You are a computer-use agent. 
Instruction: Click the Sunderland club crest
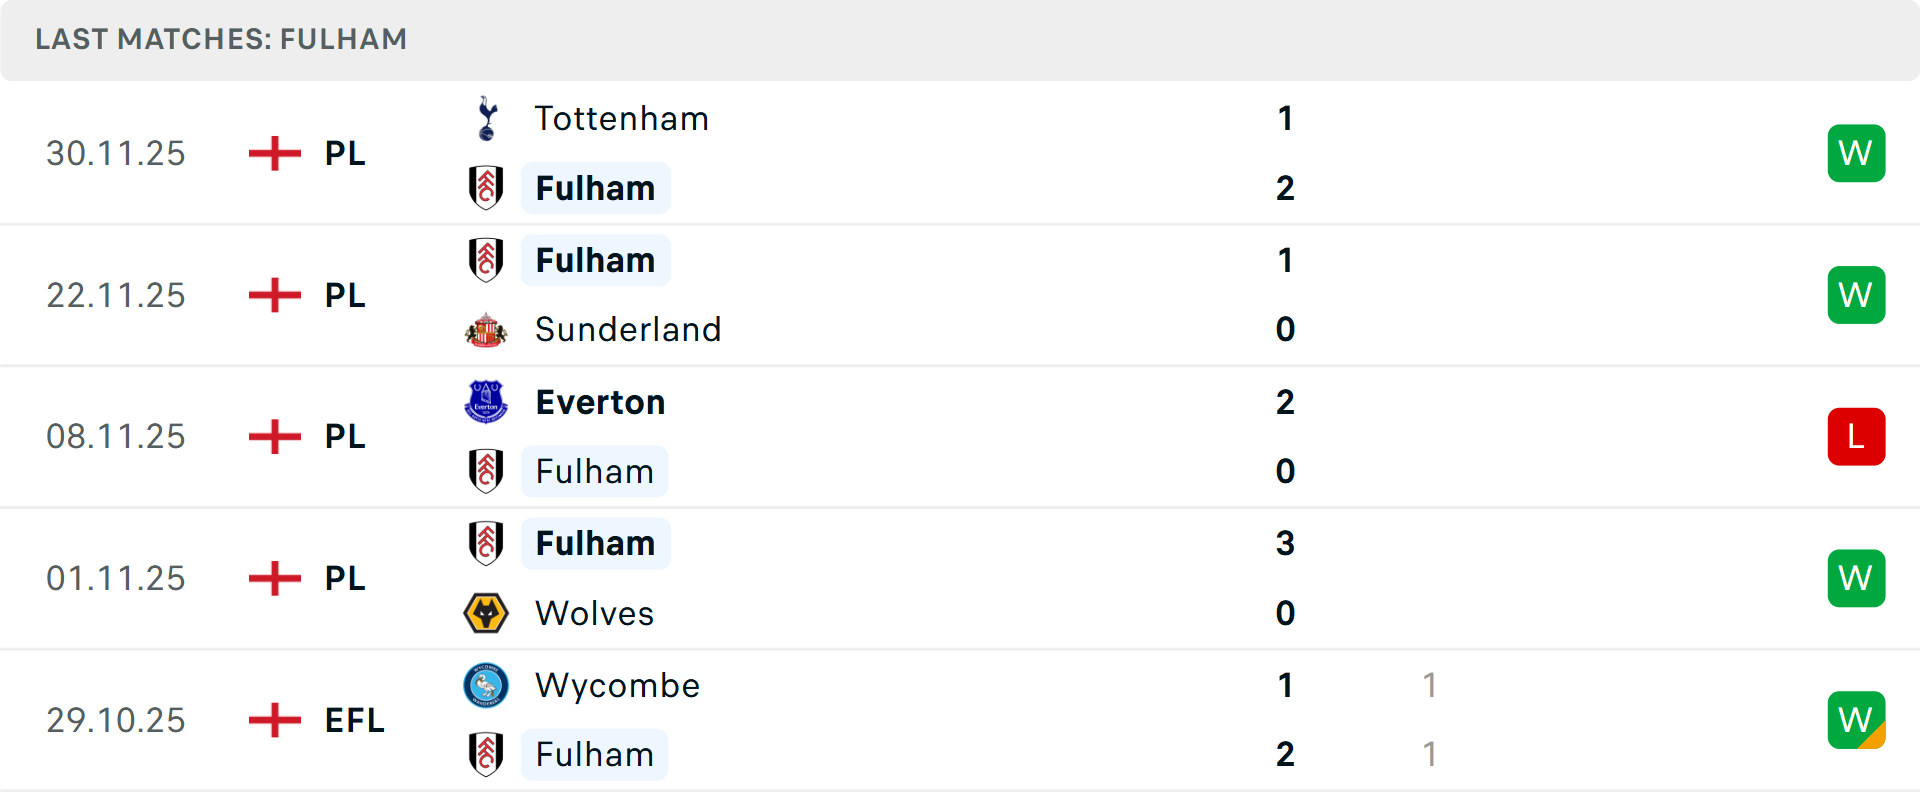487,329
